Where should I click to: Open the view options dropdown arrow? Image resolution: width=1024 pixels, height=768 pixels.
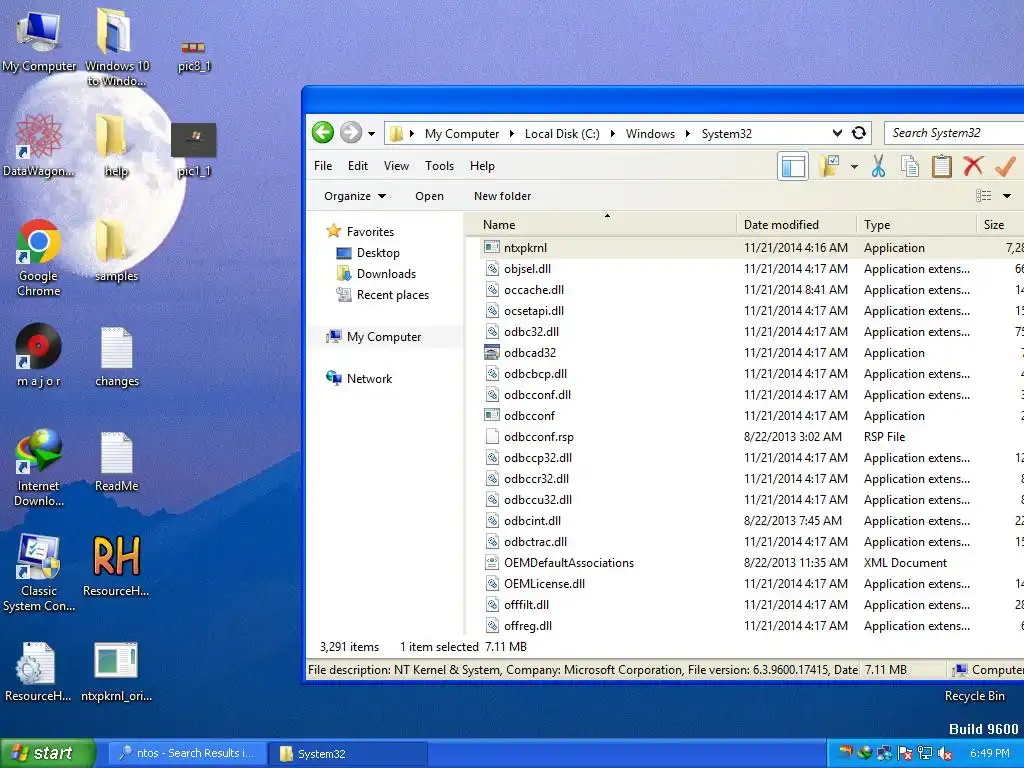click(x=1007, y=196)
